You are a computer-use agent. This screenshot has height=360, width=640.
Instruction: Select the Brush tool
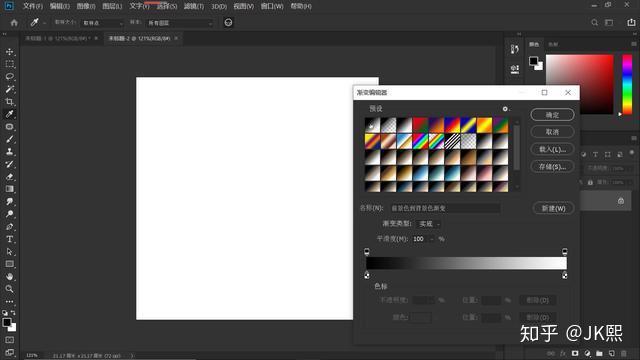coord(9,139)
